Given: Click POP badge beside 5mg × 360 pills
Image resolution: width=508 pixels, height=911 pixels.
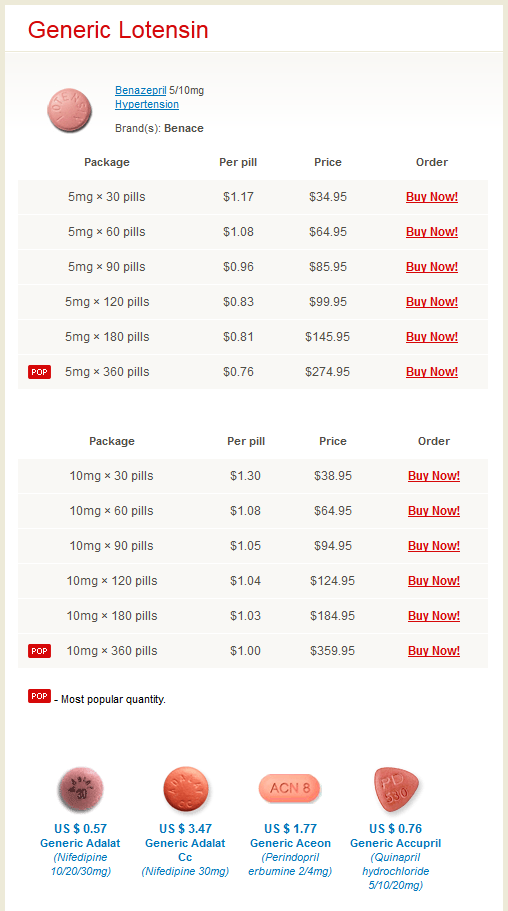Looking at the screenshot, I should (x=40, y=372).
